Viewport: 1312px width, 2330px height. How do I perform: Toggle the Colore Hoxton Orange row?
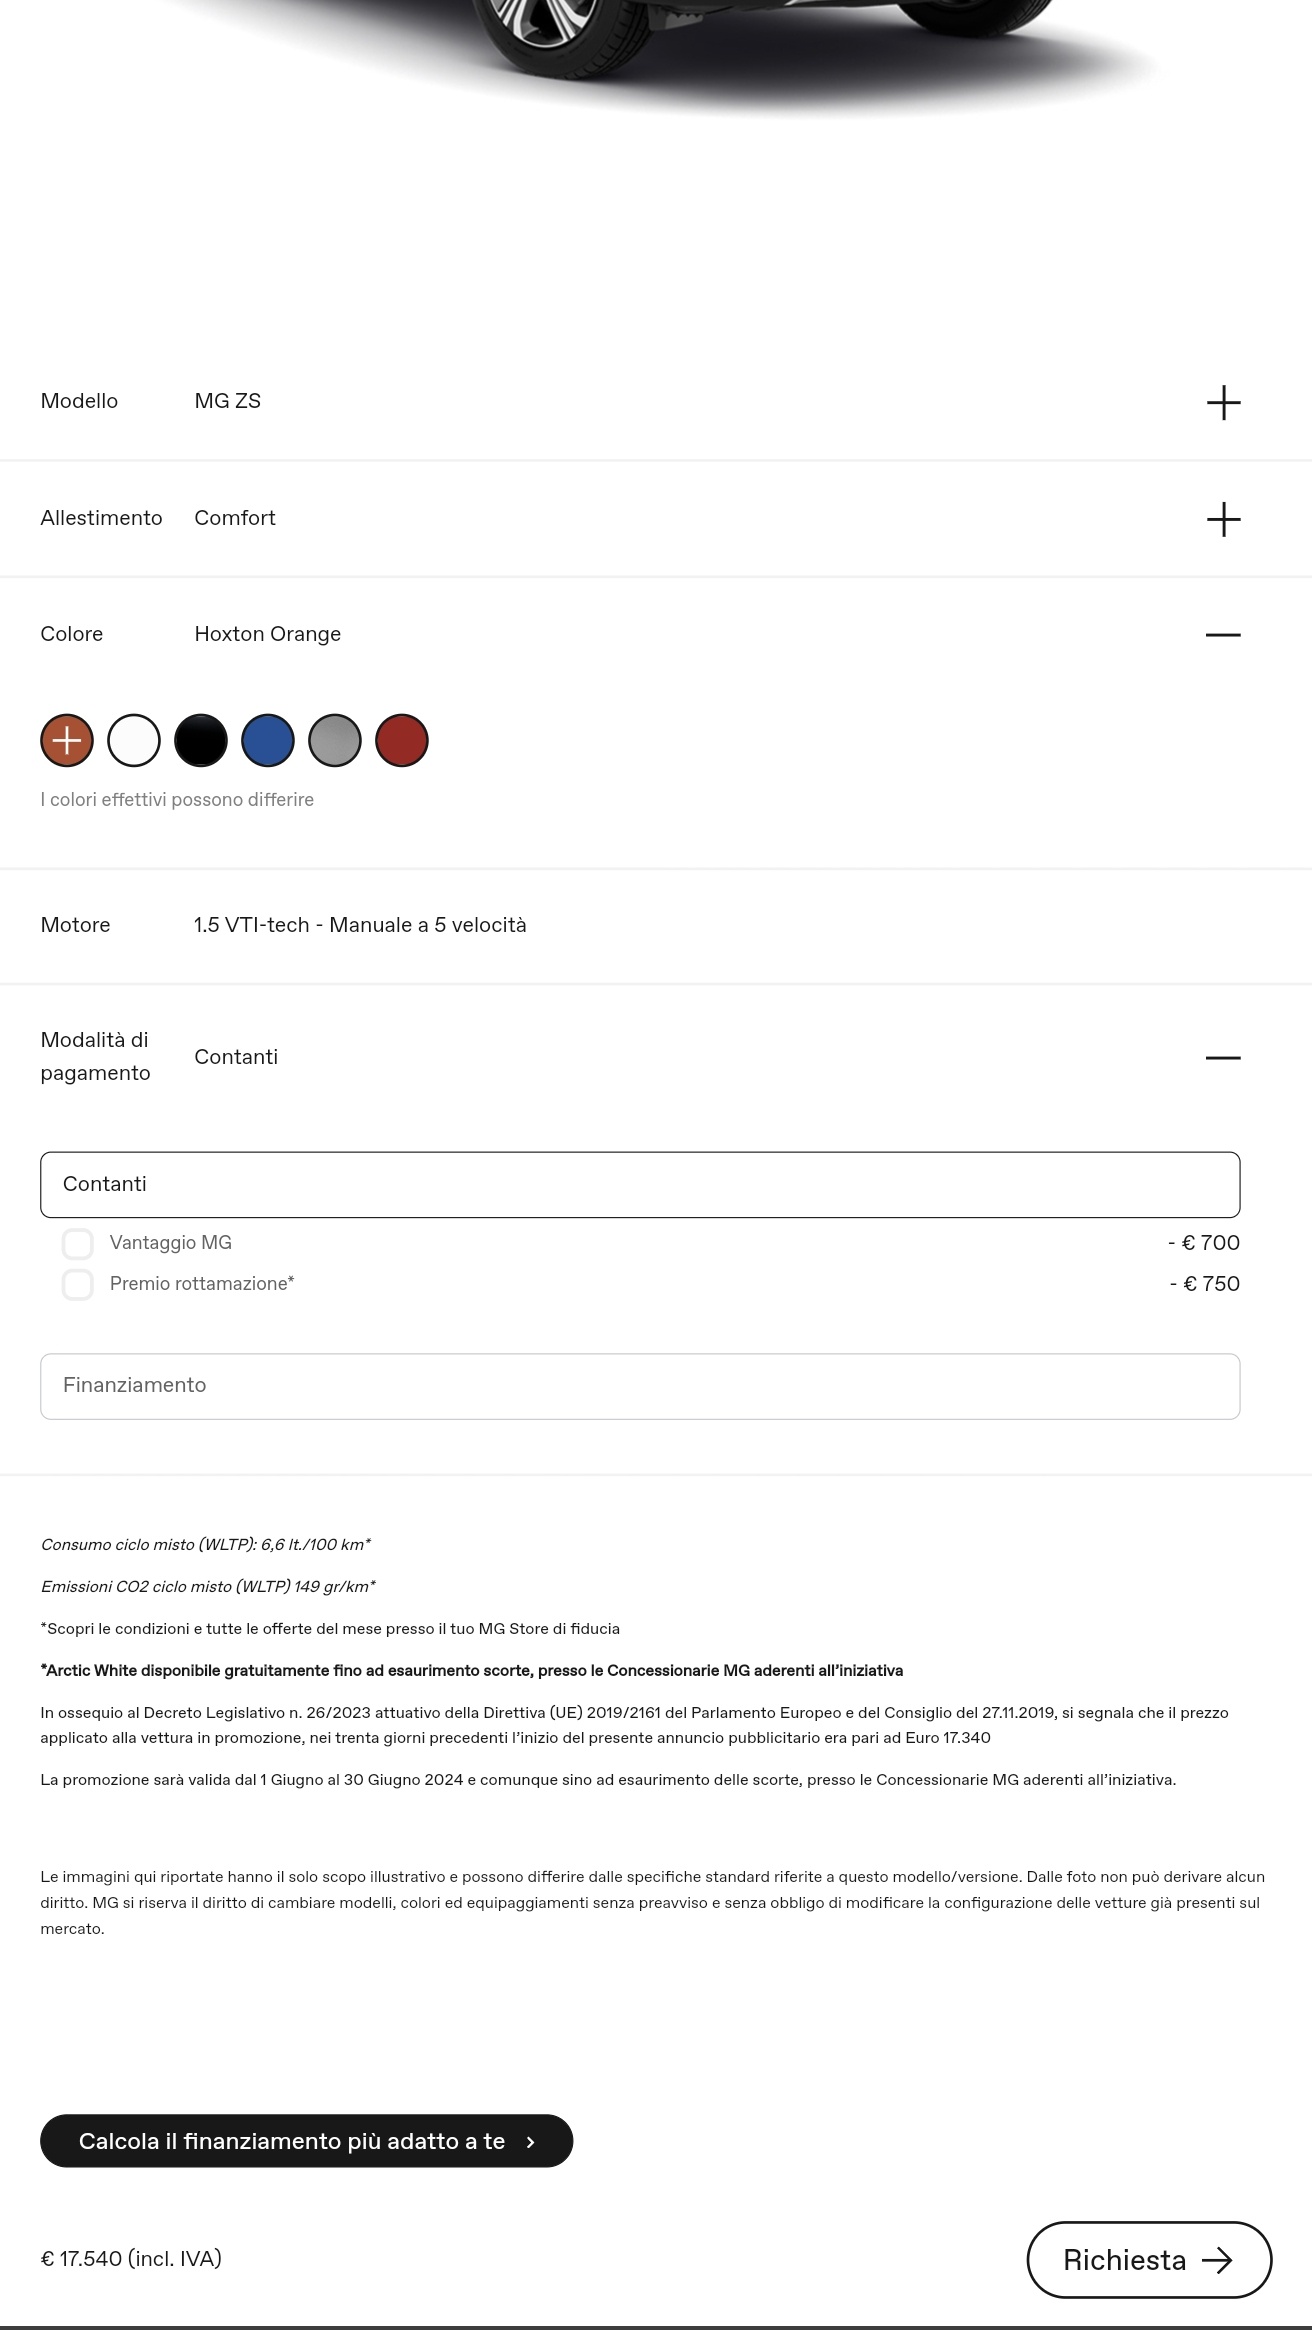[656, 634]
